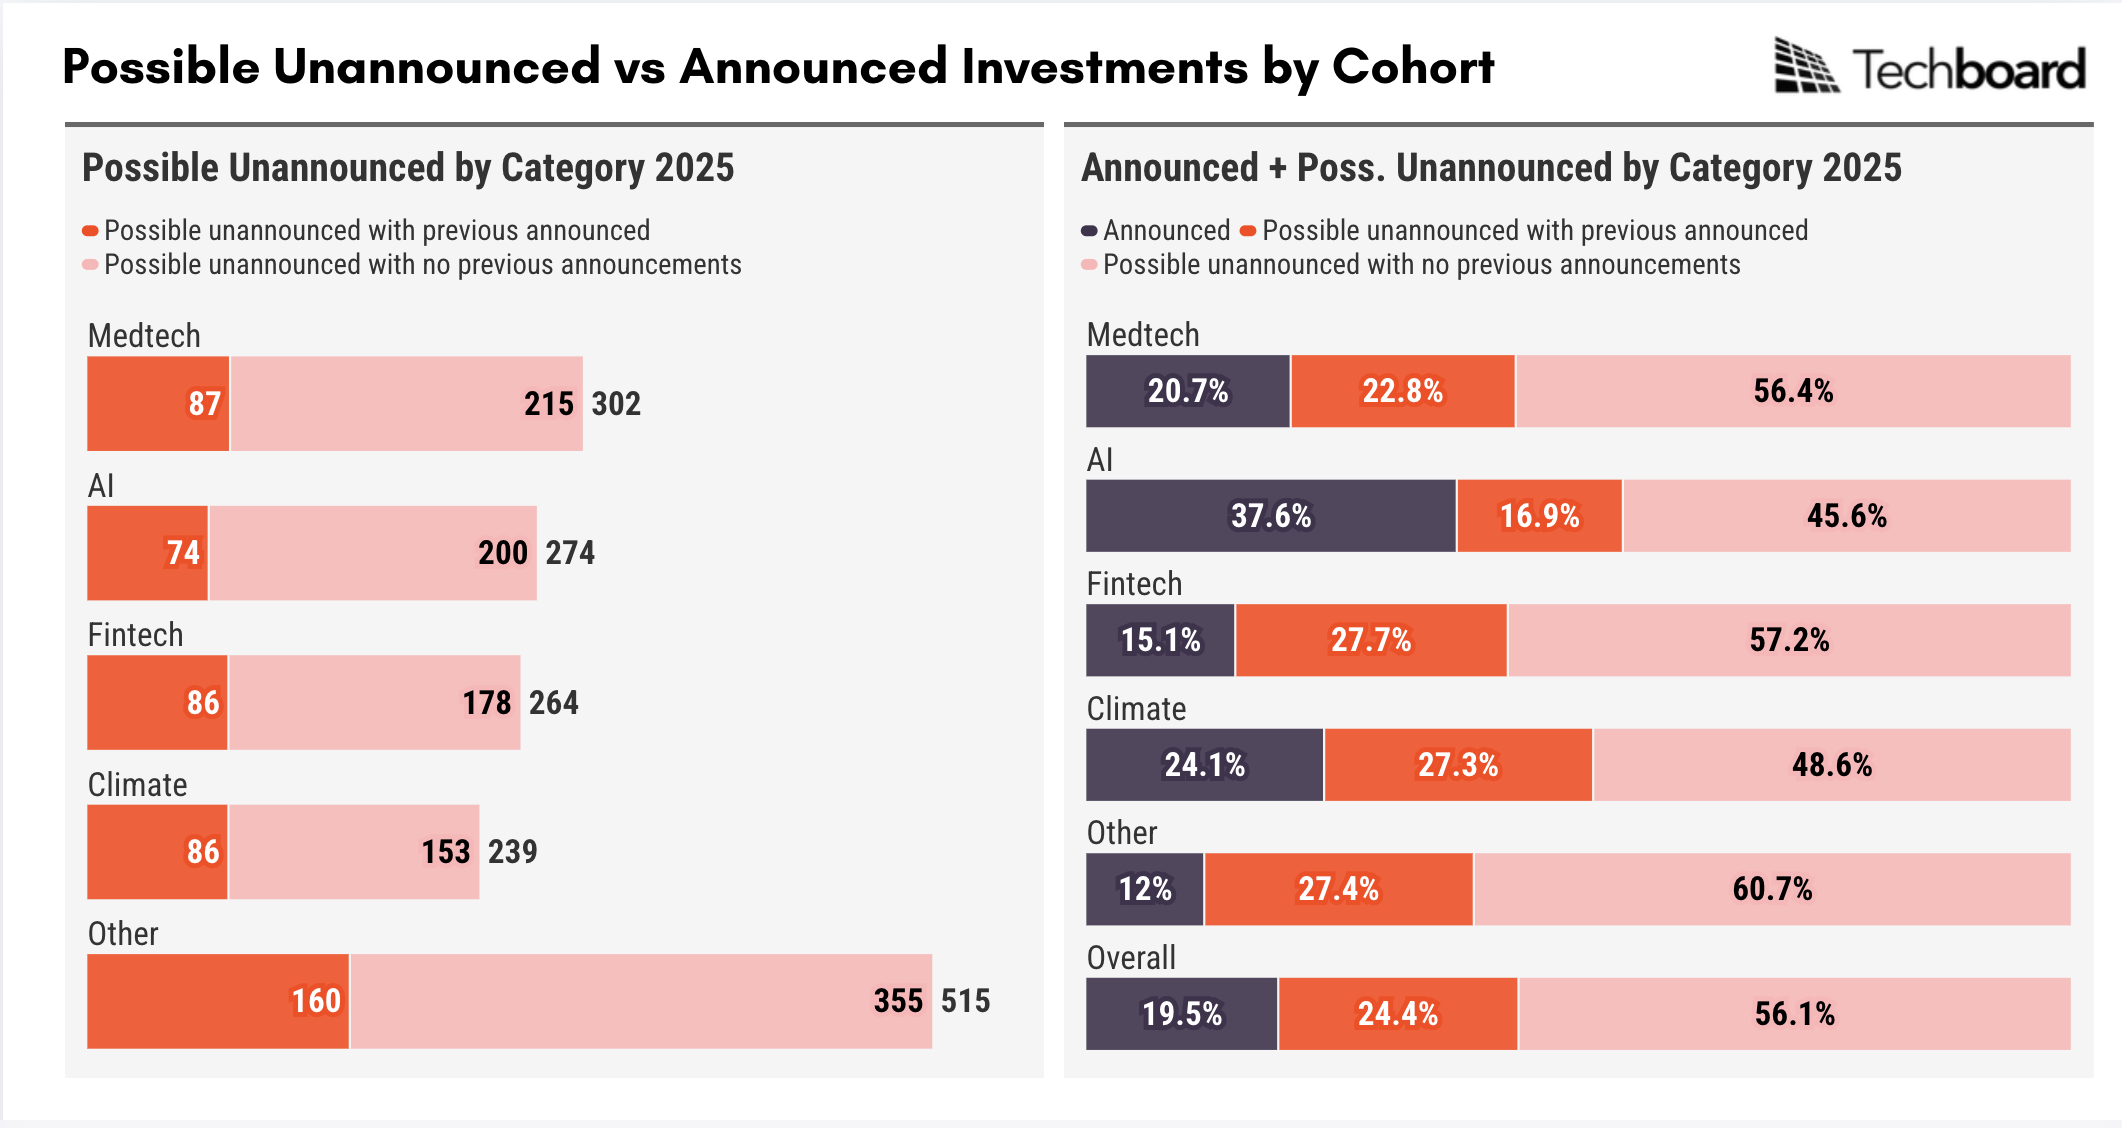Click the Other 12% dark segment
The image size is (2122, 1128).
point(1145,889)
